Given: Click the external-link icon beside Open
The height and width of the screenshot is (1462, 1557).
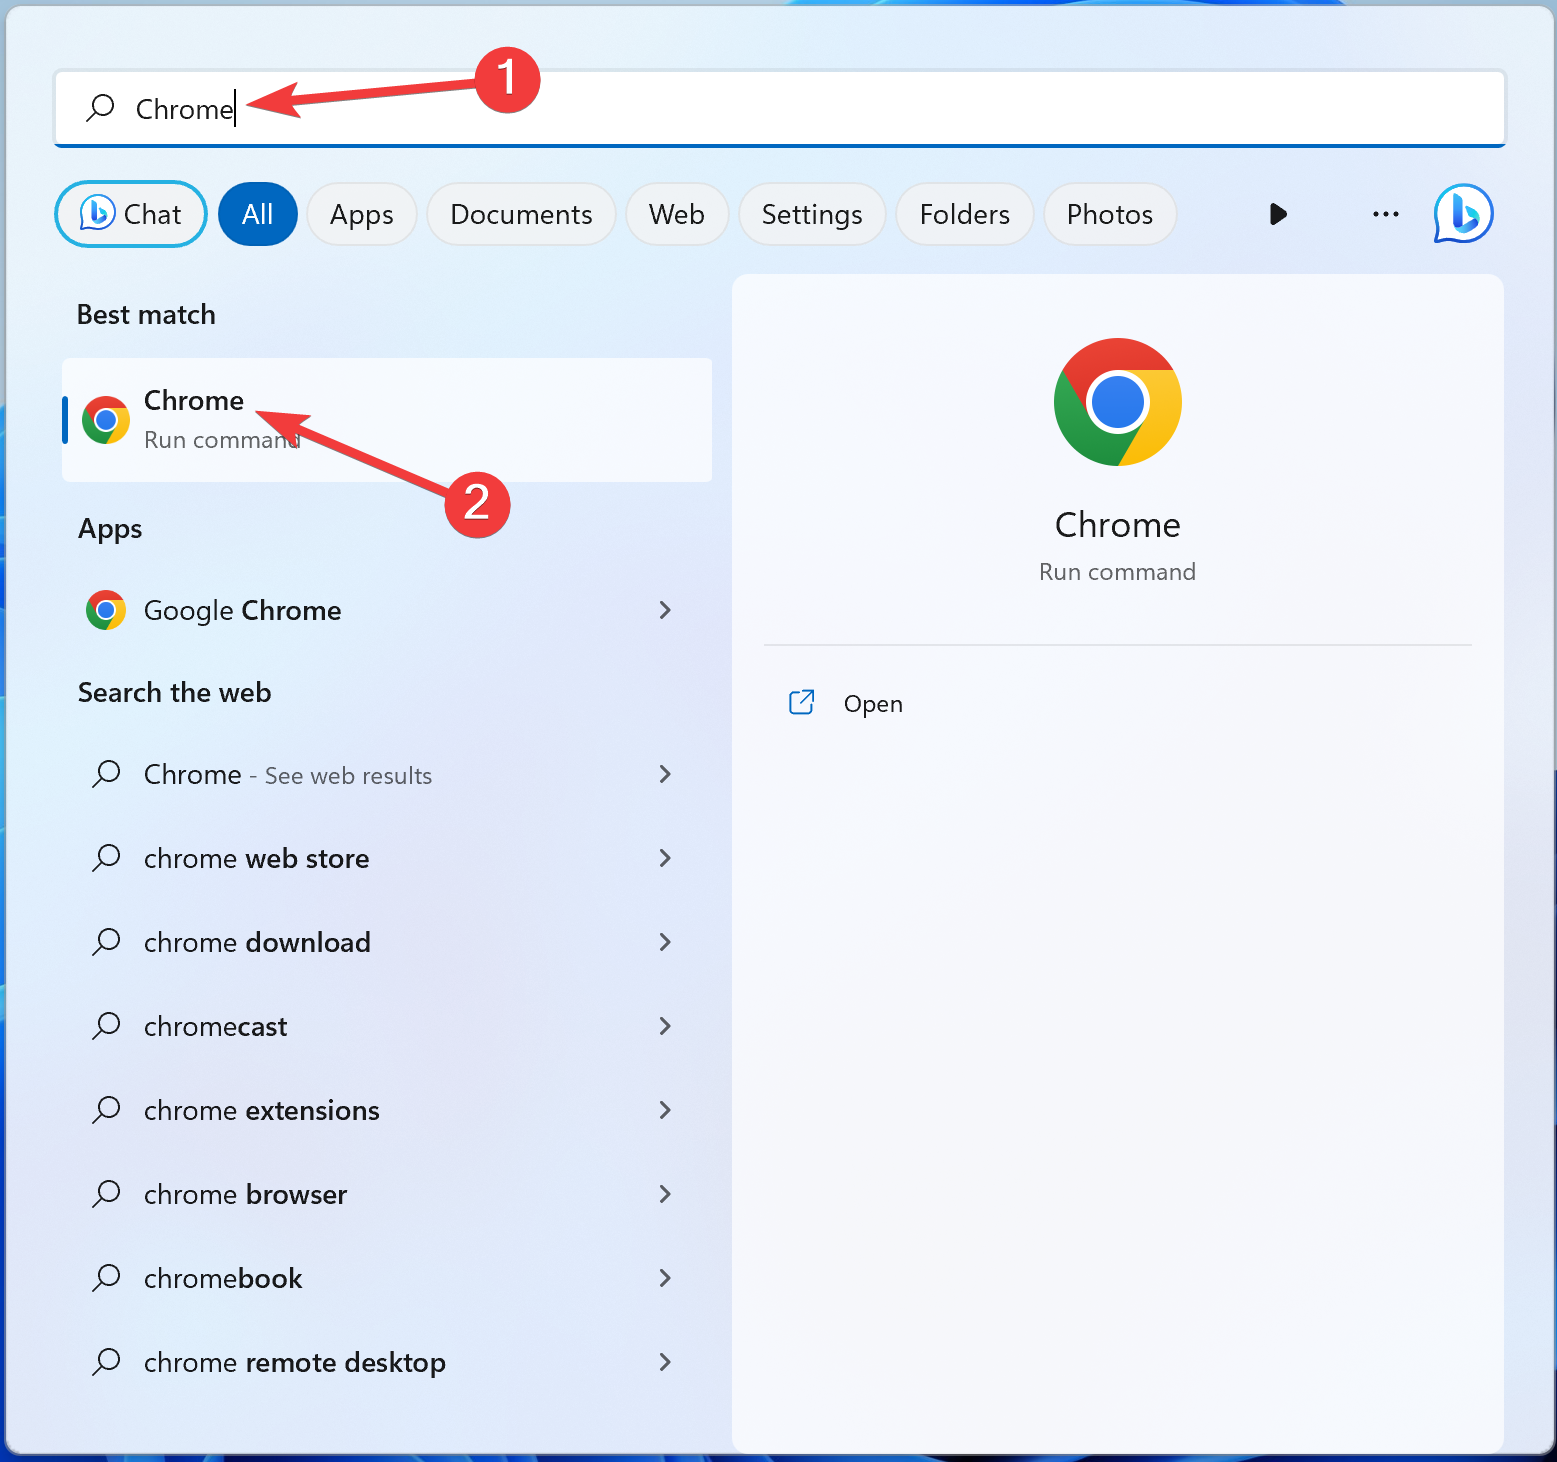Looking at the screenshot, I should tap(802, 703).
